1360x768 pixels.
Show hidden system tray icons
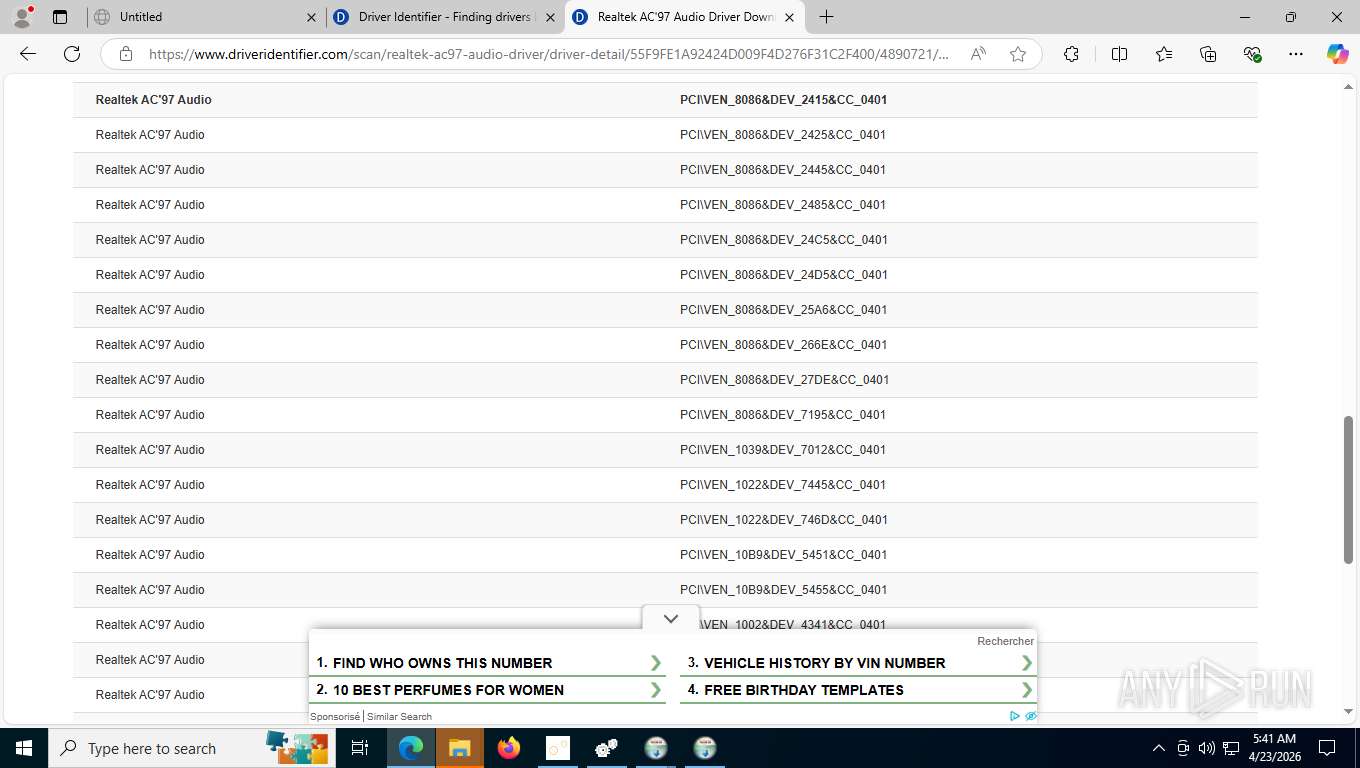click(1159, 748)
